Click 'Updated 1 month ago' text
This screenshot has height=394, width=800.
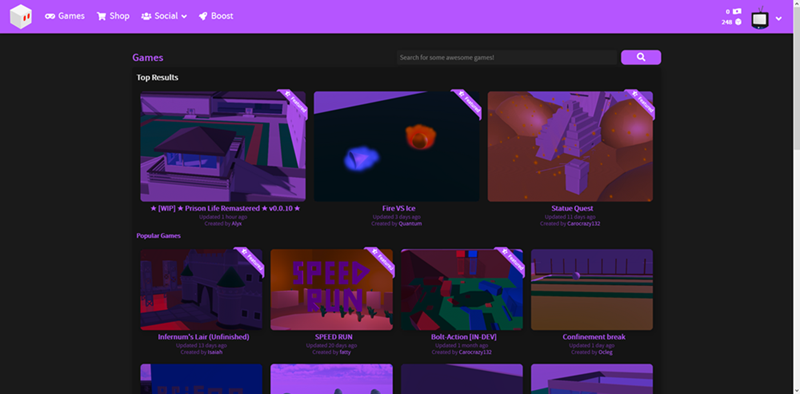coord(462,346)
